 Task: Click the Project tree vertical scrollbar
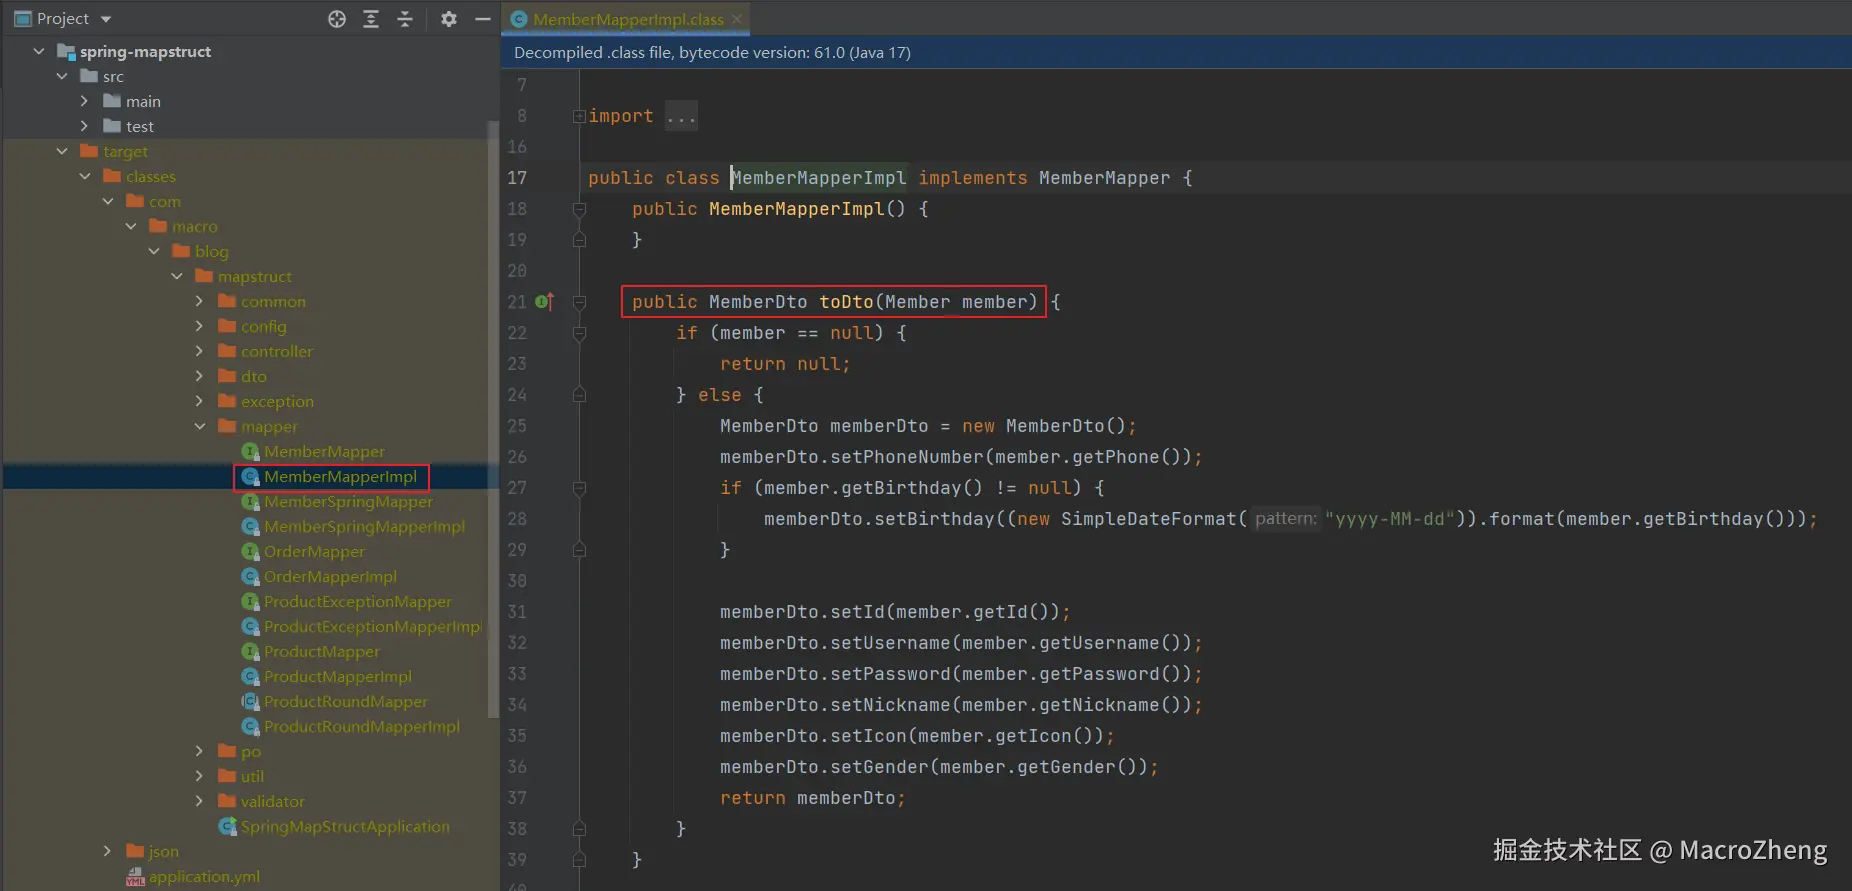click(492, 420)
